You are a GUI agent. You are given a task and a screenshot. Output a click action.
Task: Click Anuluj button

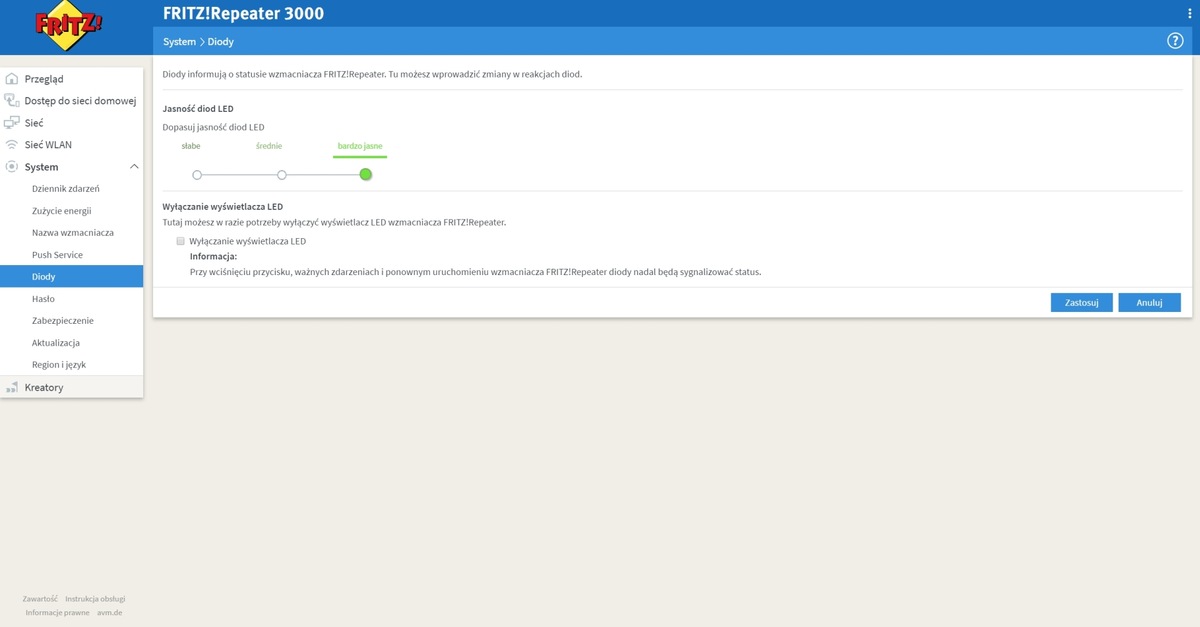(1149, 302)
